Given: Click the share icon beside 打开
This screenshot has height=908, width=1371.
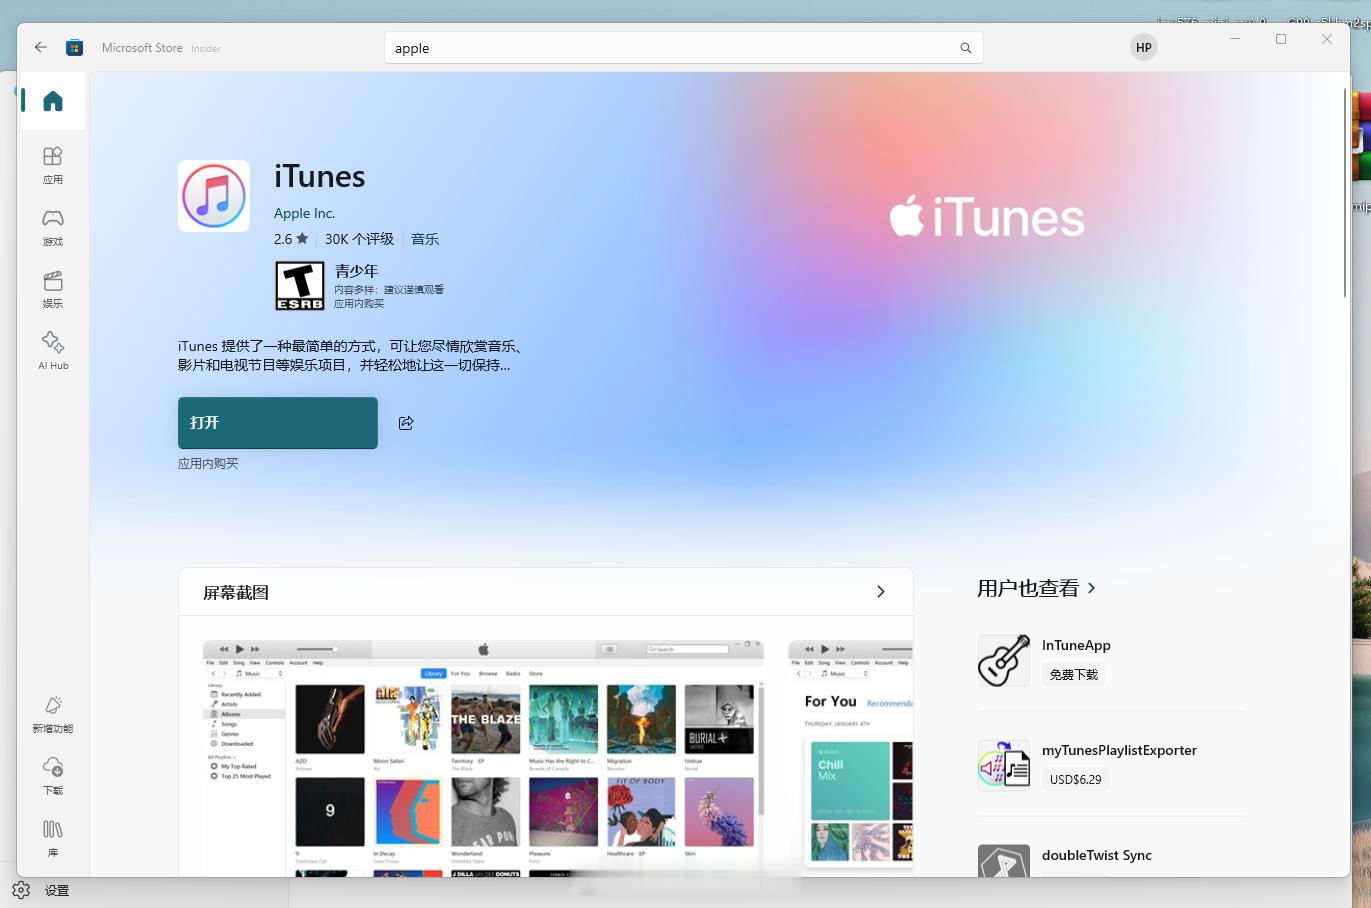Looking at the screenshot, I should (x=406, y=423).
